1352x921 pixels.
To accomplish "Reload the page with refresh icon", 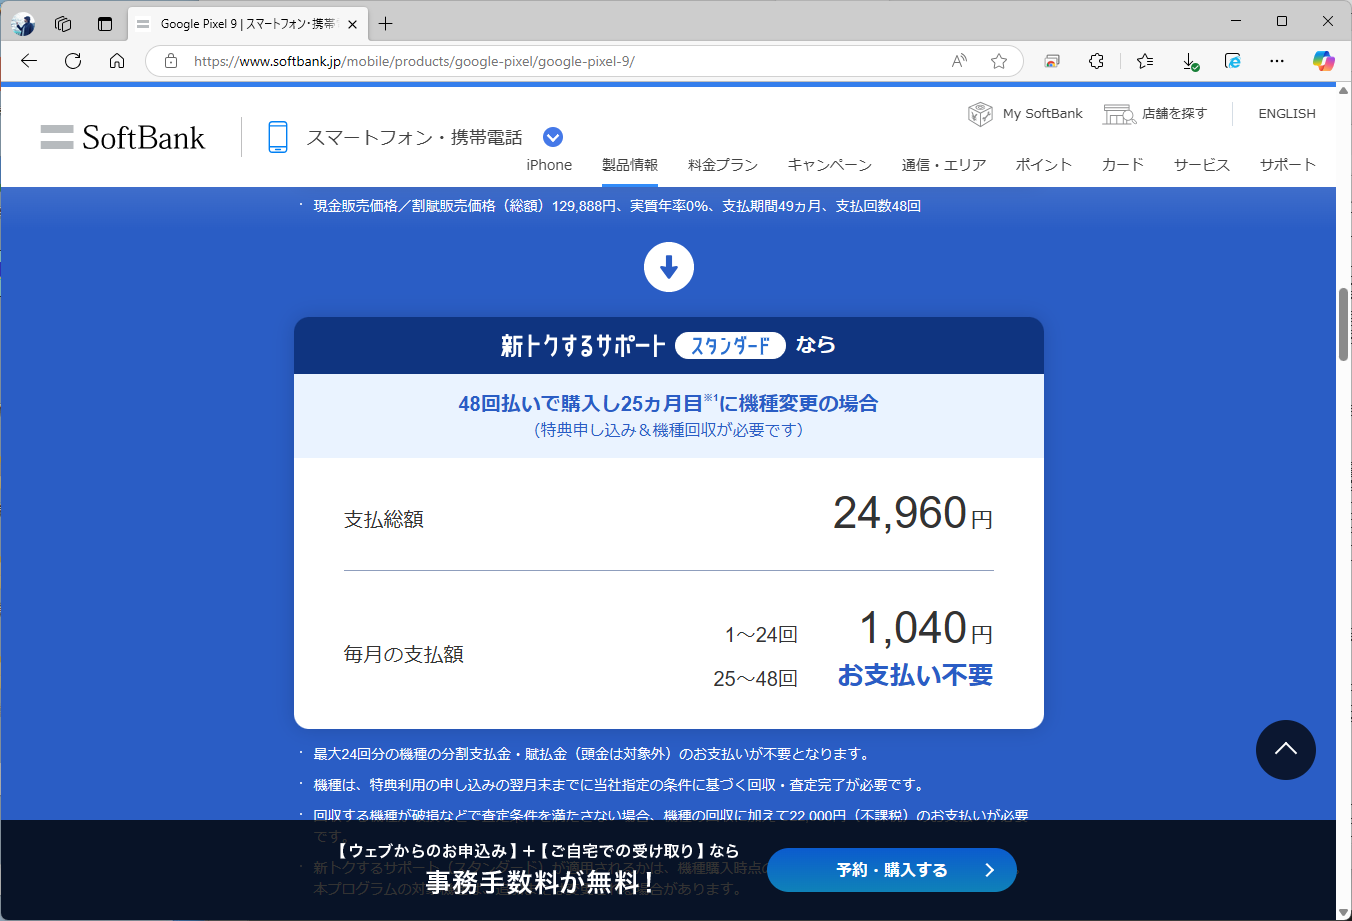I will (x=73, y=61).
